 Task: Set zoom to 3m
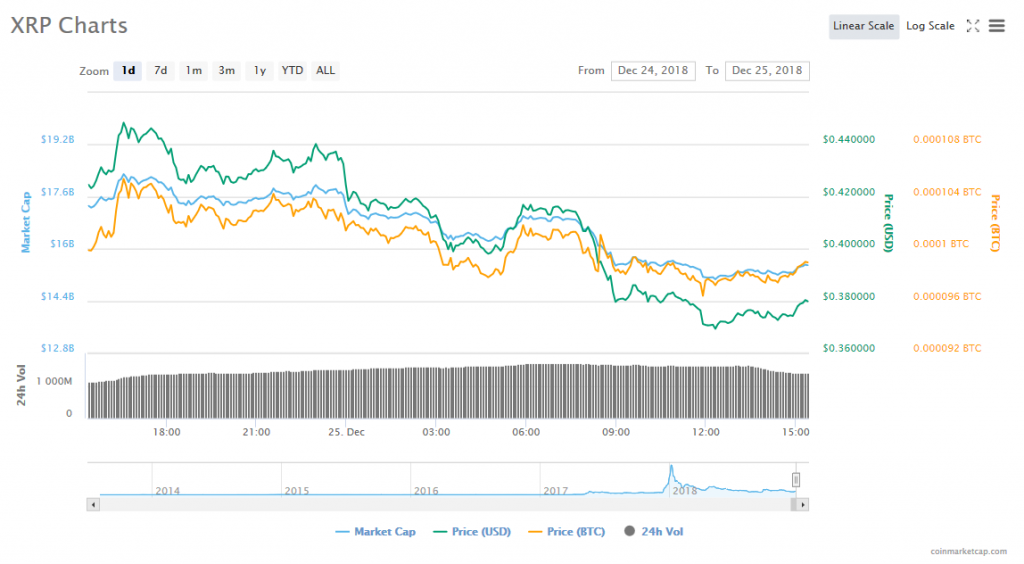coord(227,70)
